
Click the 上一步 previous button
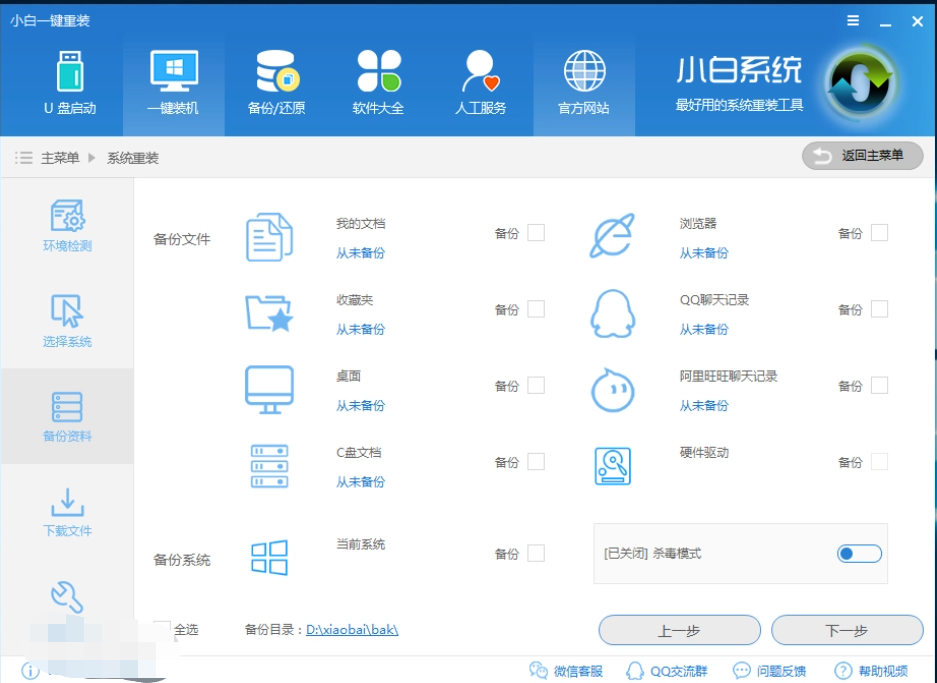click(679, 630)
